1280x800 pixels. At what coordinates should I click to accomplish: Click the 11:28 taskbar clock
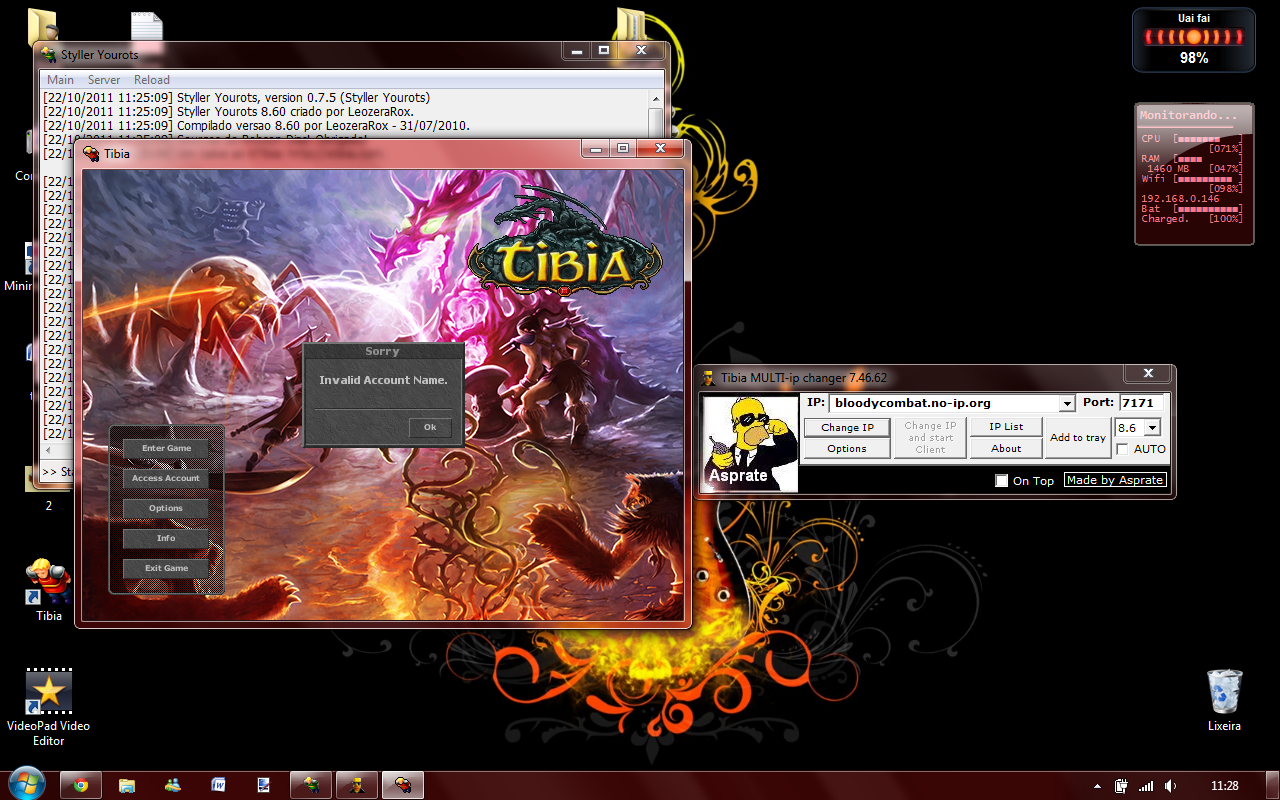1224,786
